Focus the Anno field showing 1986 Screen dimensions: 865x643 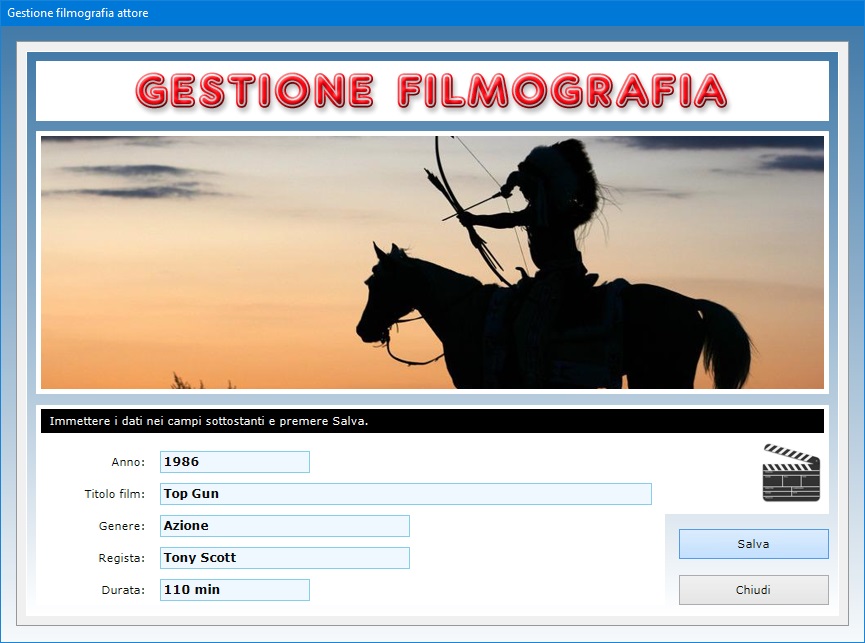click(x=235, y=462)
